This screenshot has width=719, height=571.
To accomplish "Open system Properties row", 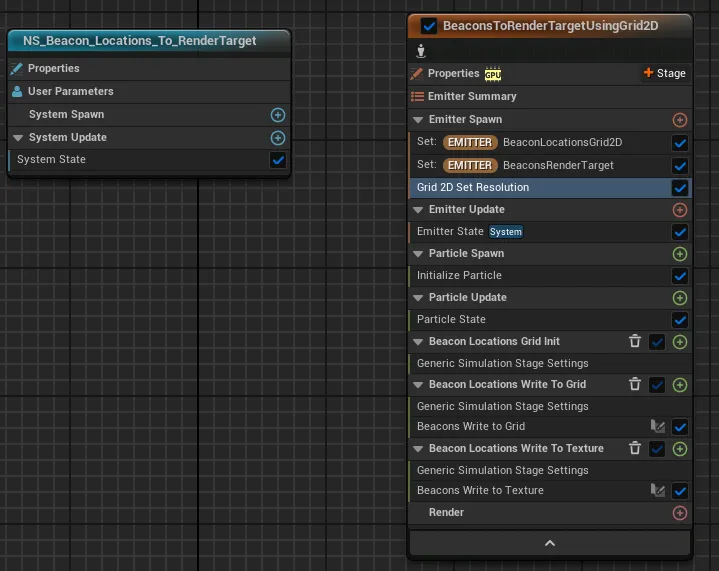I will [x=149, y=68].
